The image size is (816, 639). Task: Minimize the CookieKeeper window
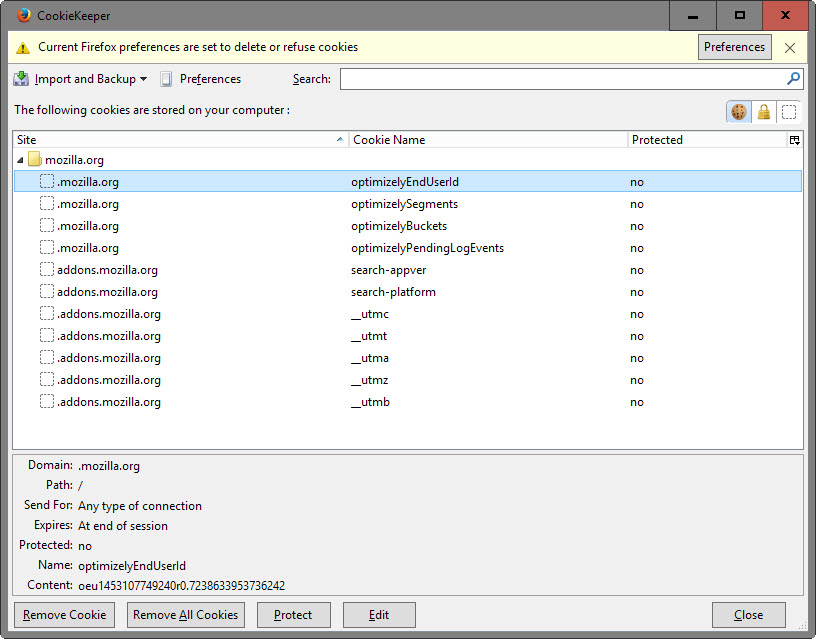pyautogui.click(x=693, y=16)
